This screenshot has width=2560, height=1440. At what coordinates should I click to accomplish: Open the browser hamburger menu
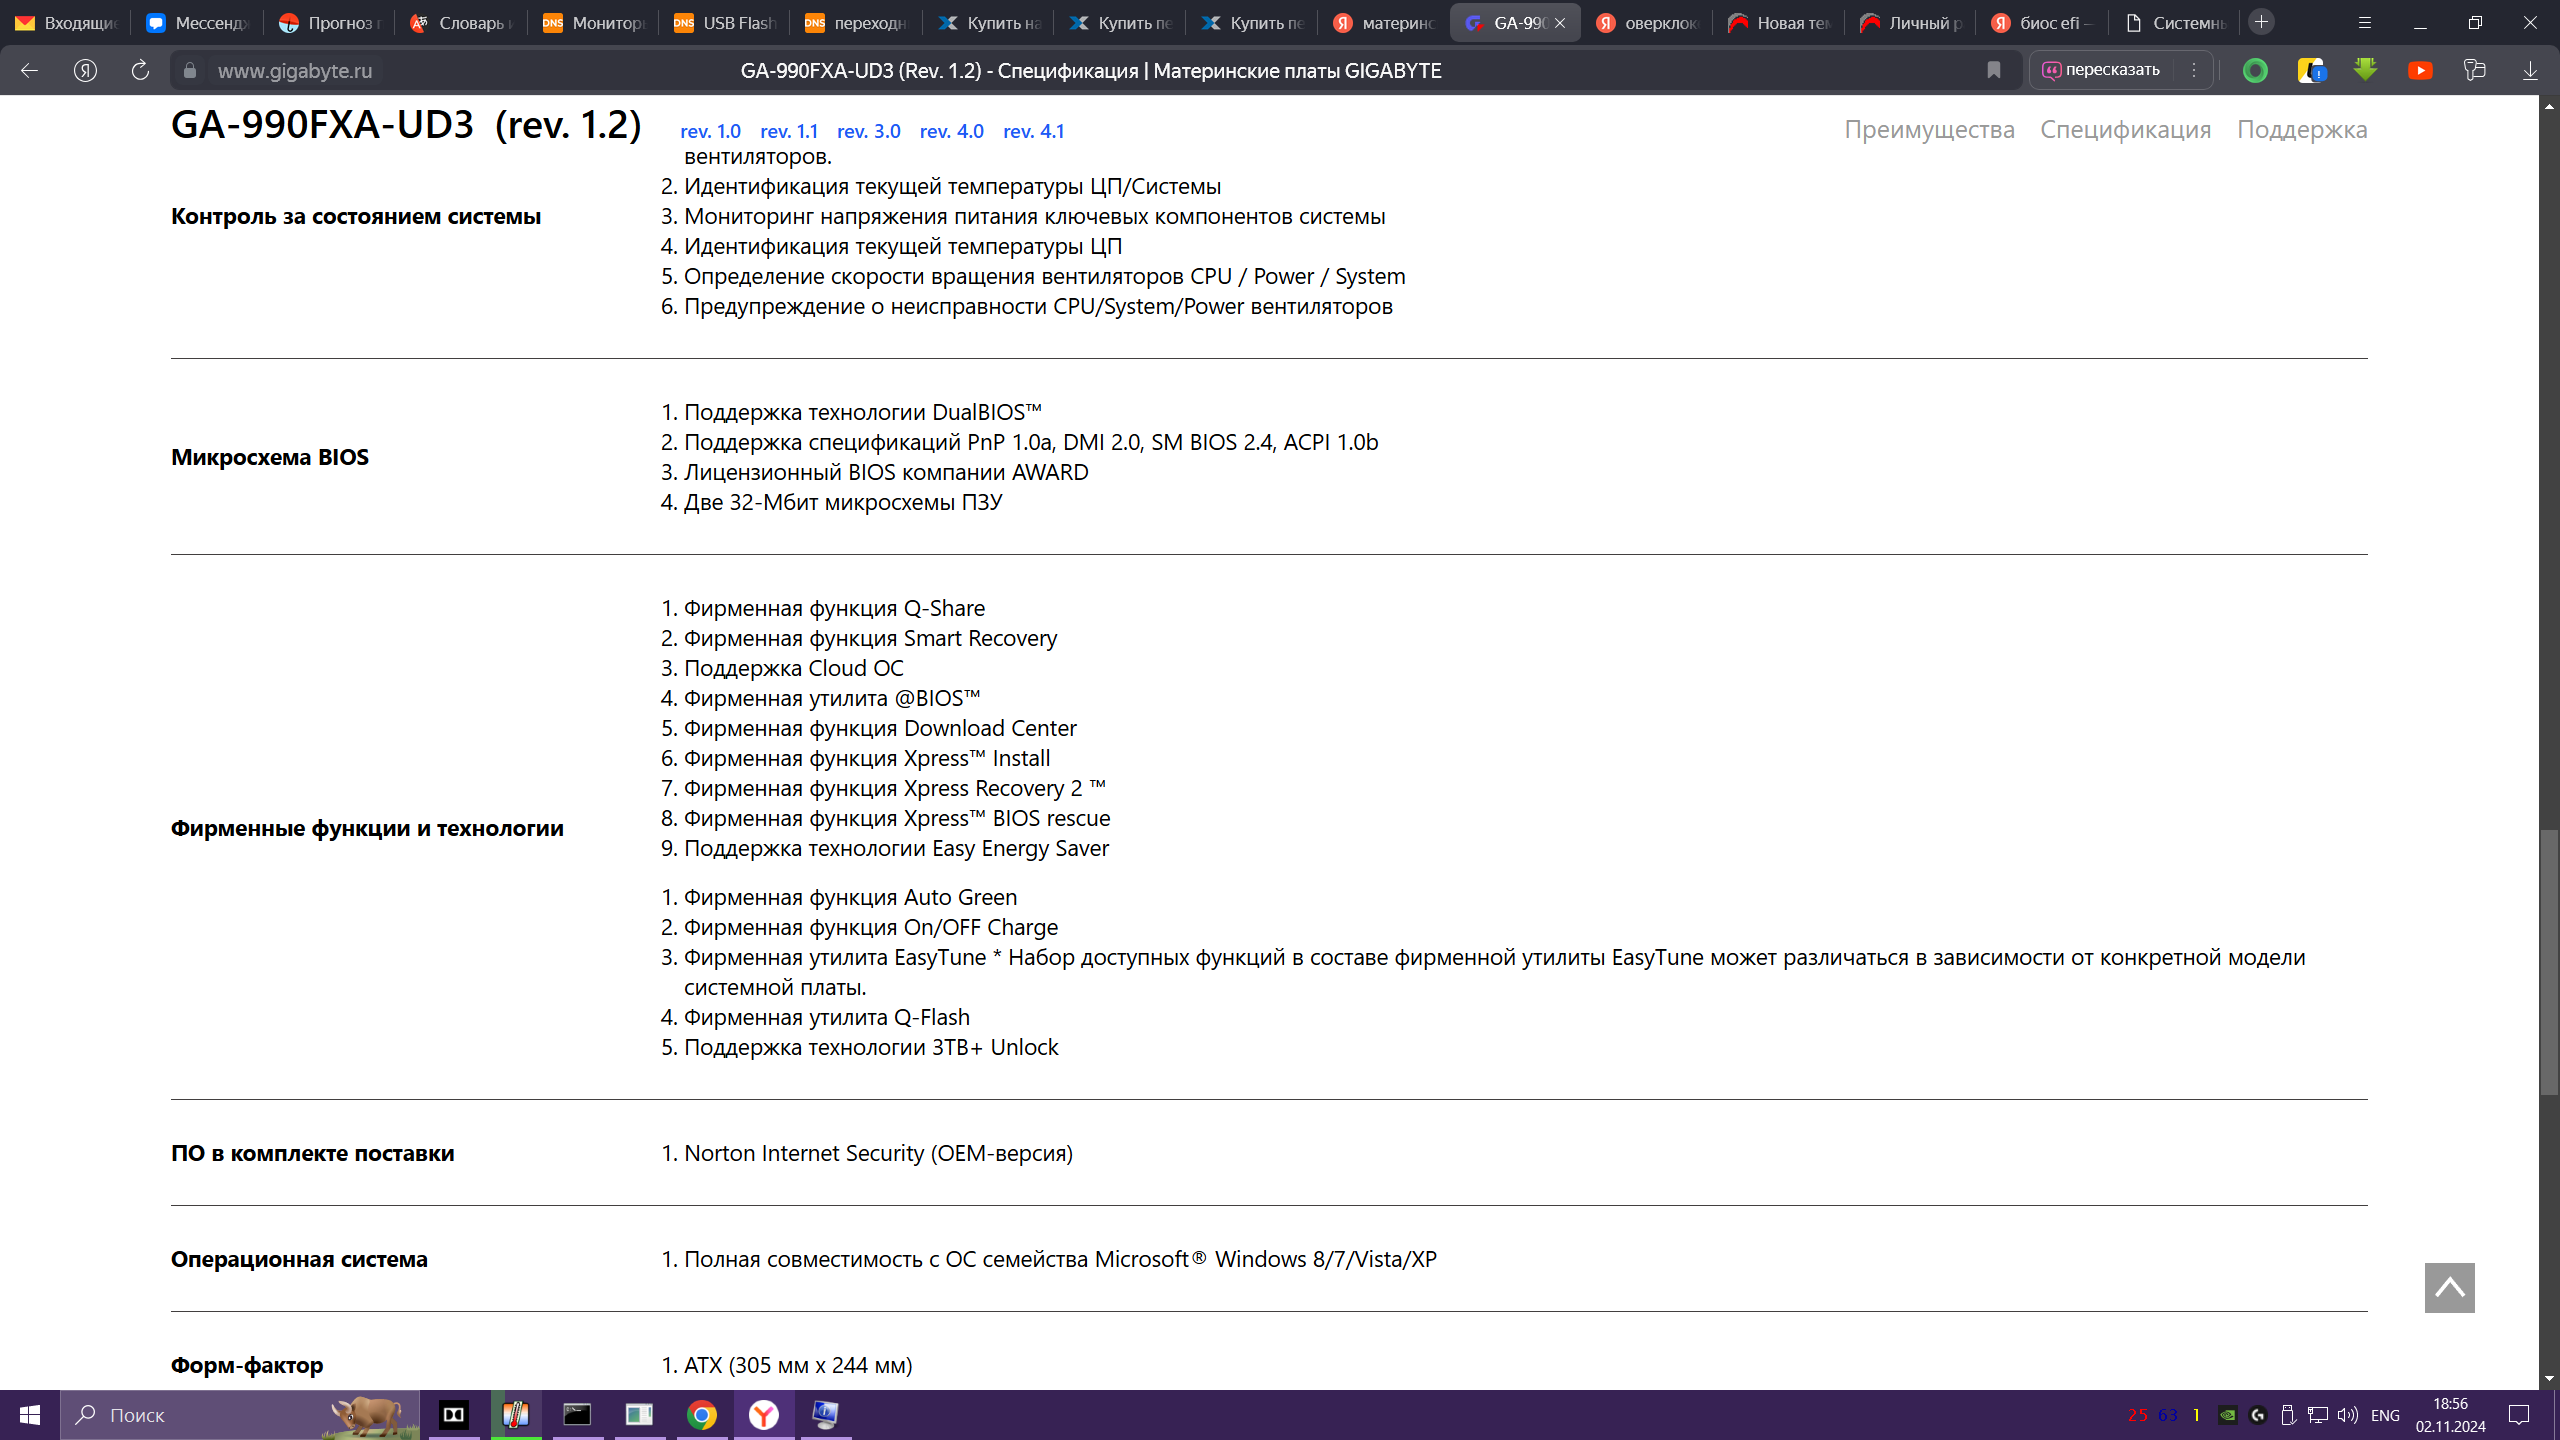pos(2365,22)
